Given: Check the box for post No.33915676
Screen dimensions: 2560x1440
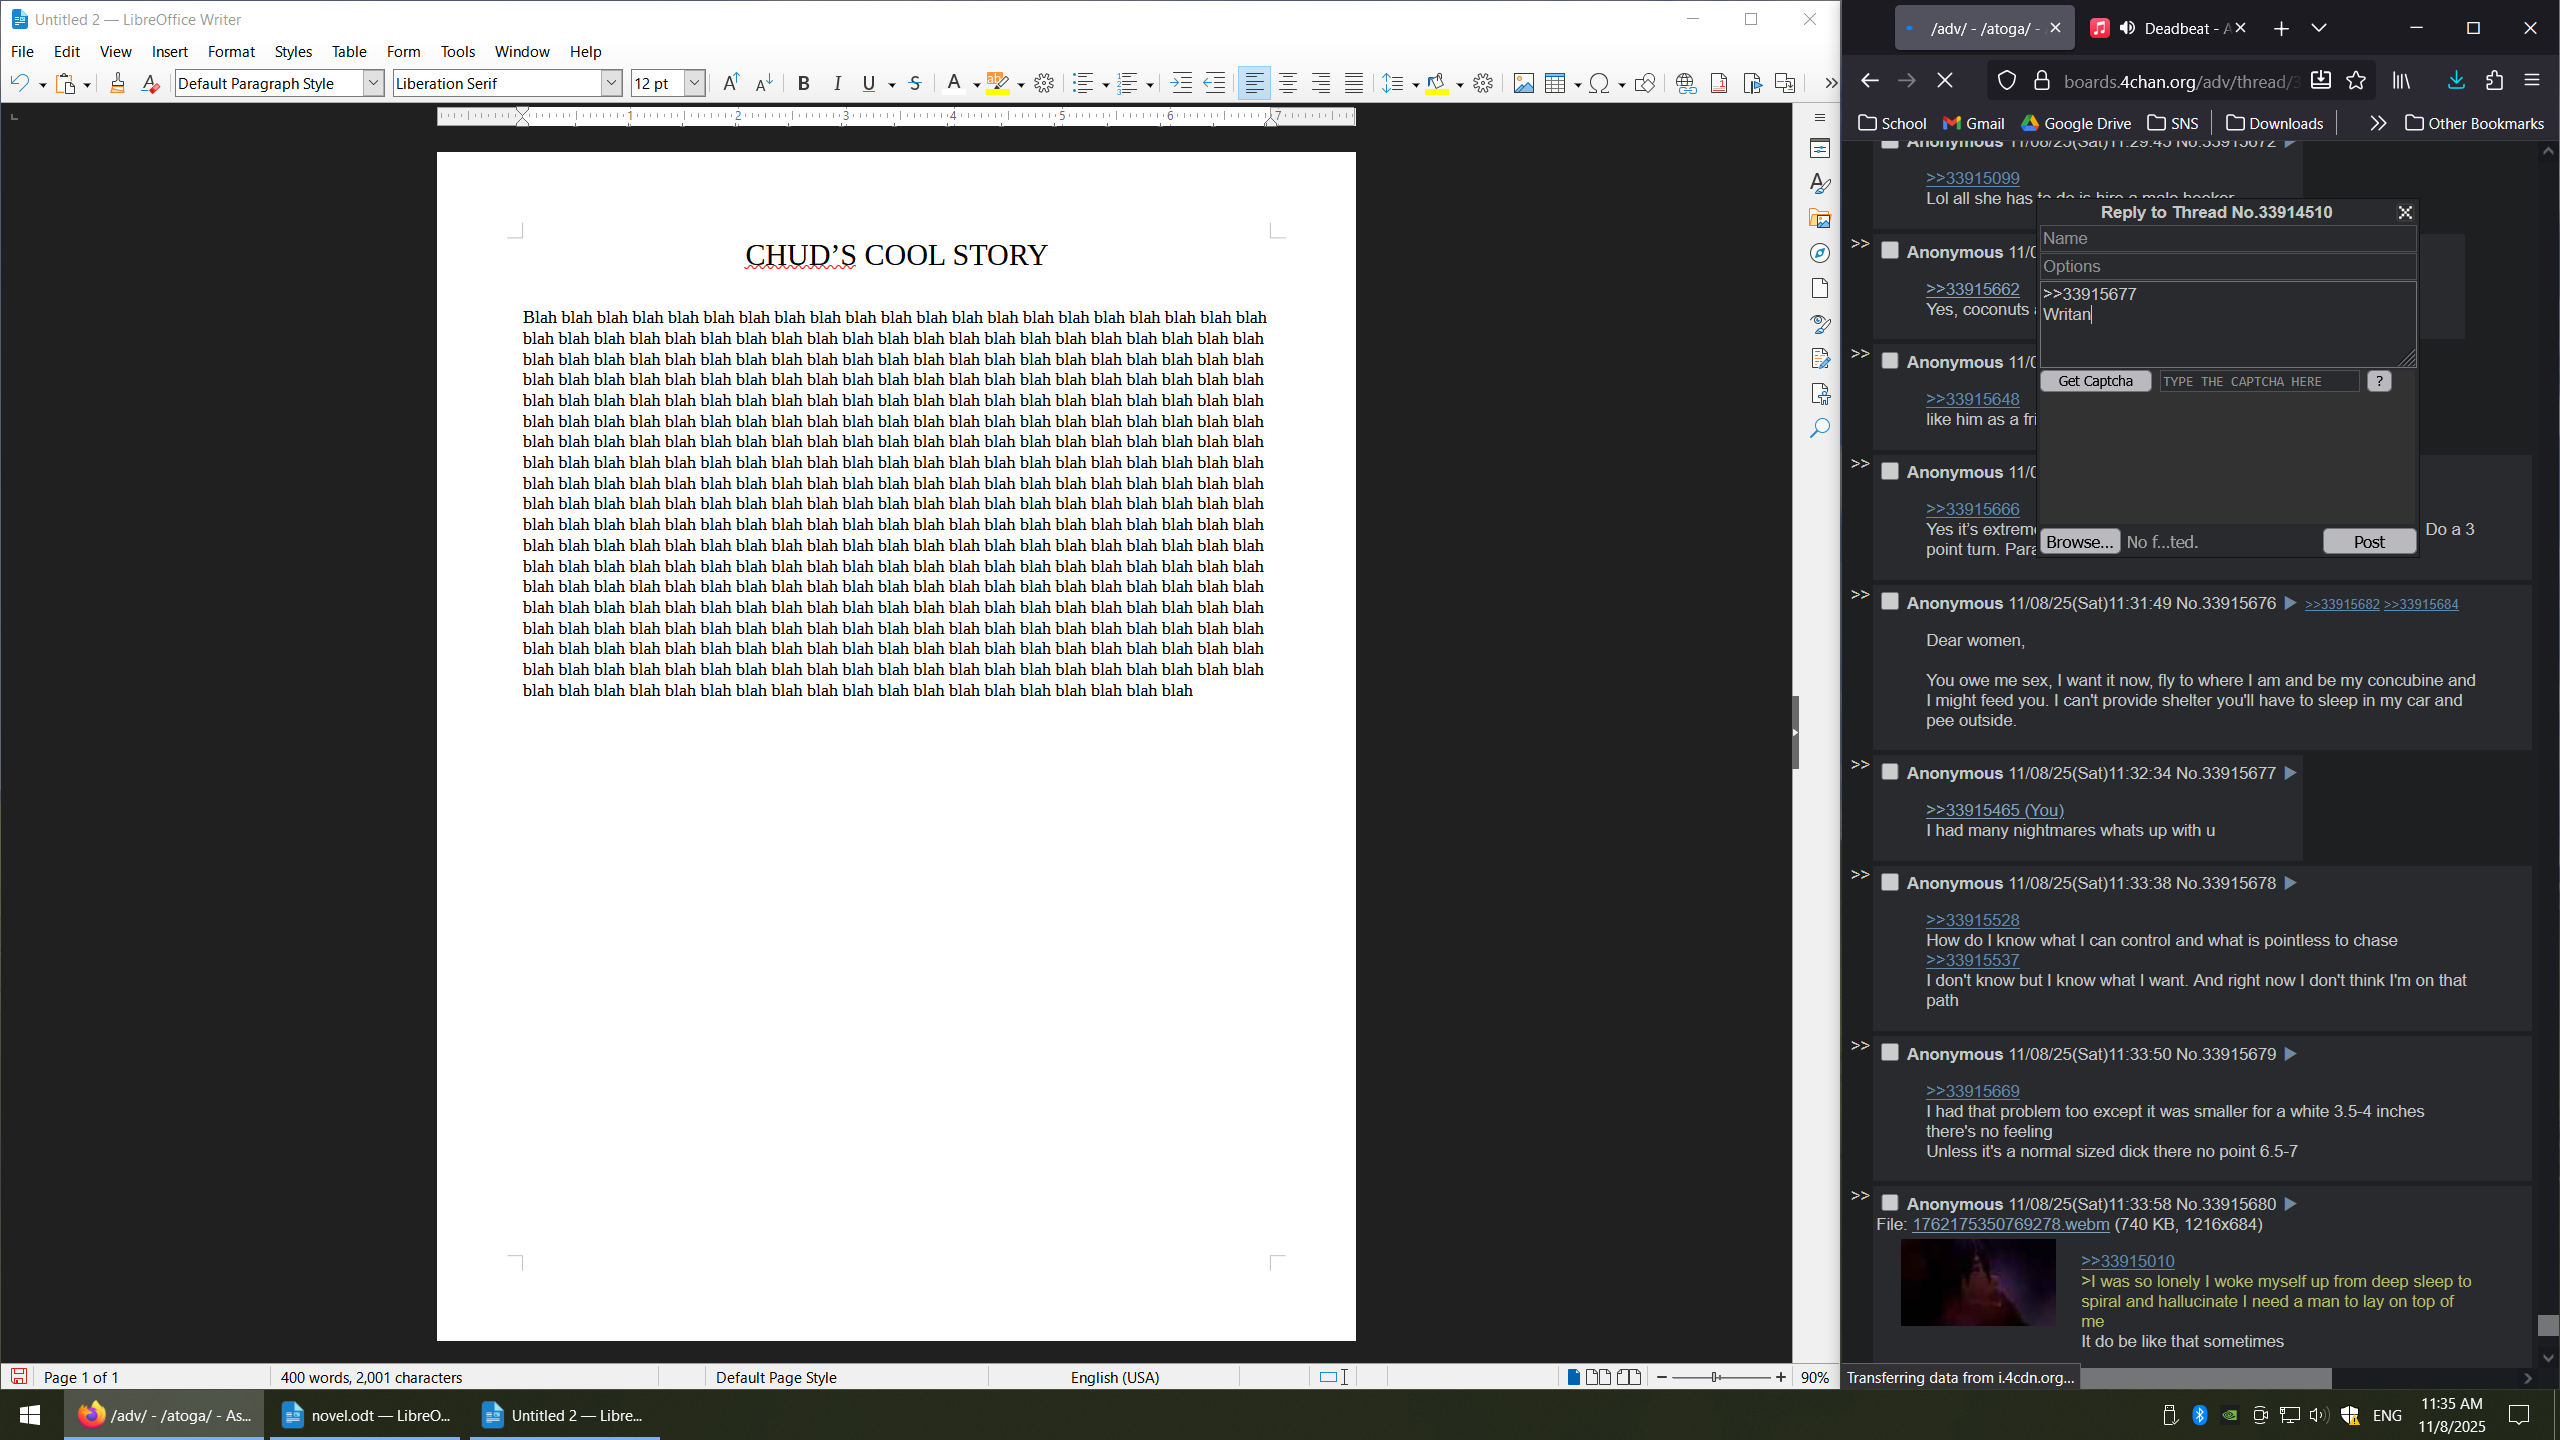Looking at the screenshot, I should click(1890, 602).
